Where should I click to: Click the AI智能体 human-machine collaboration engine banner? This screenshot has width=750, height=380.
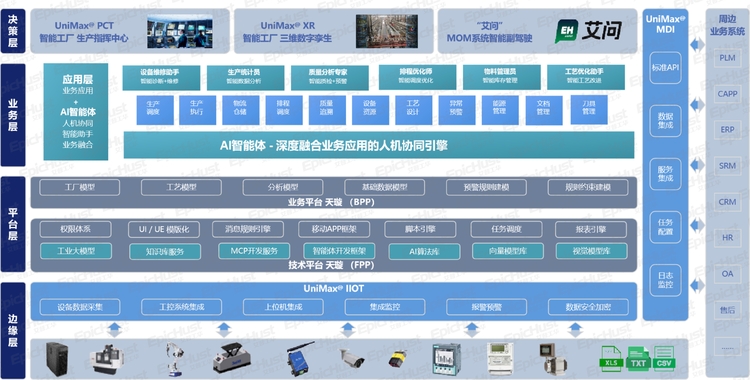coord(379,145)
